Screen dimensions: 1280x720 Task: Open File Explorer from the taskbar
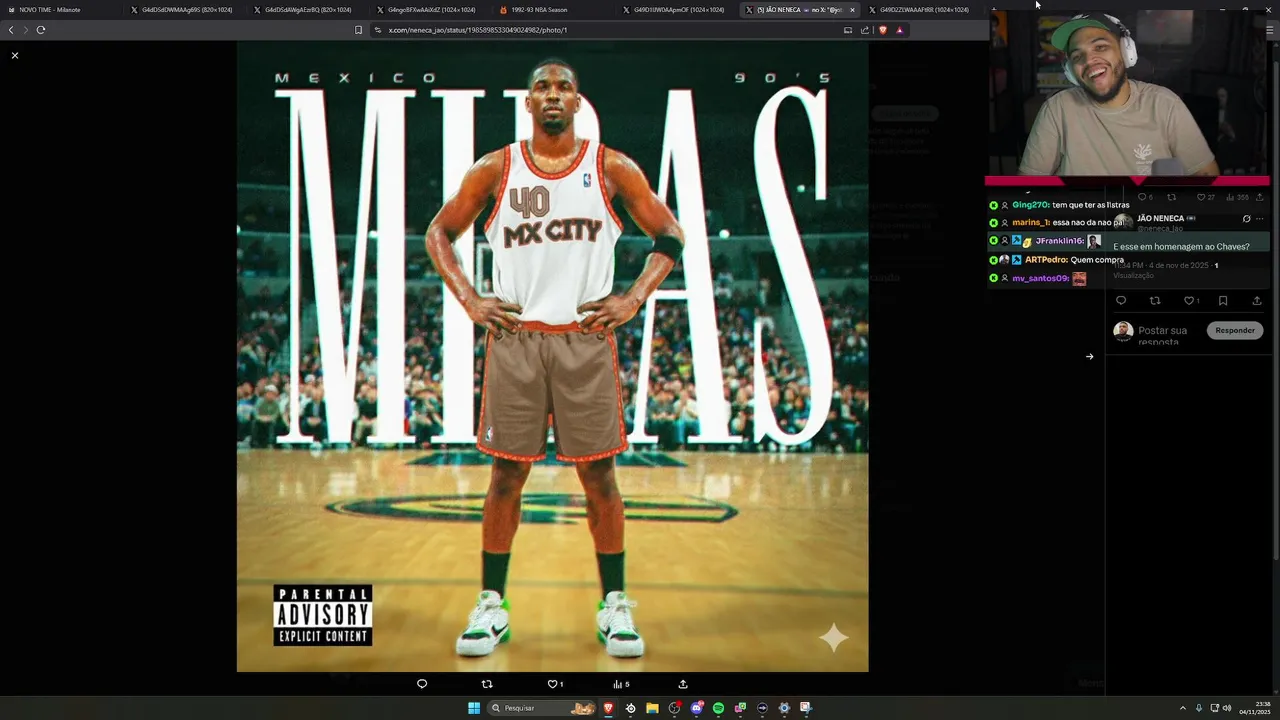[652, 708]
